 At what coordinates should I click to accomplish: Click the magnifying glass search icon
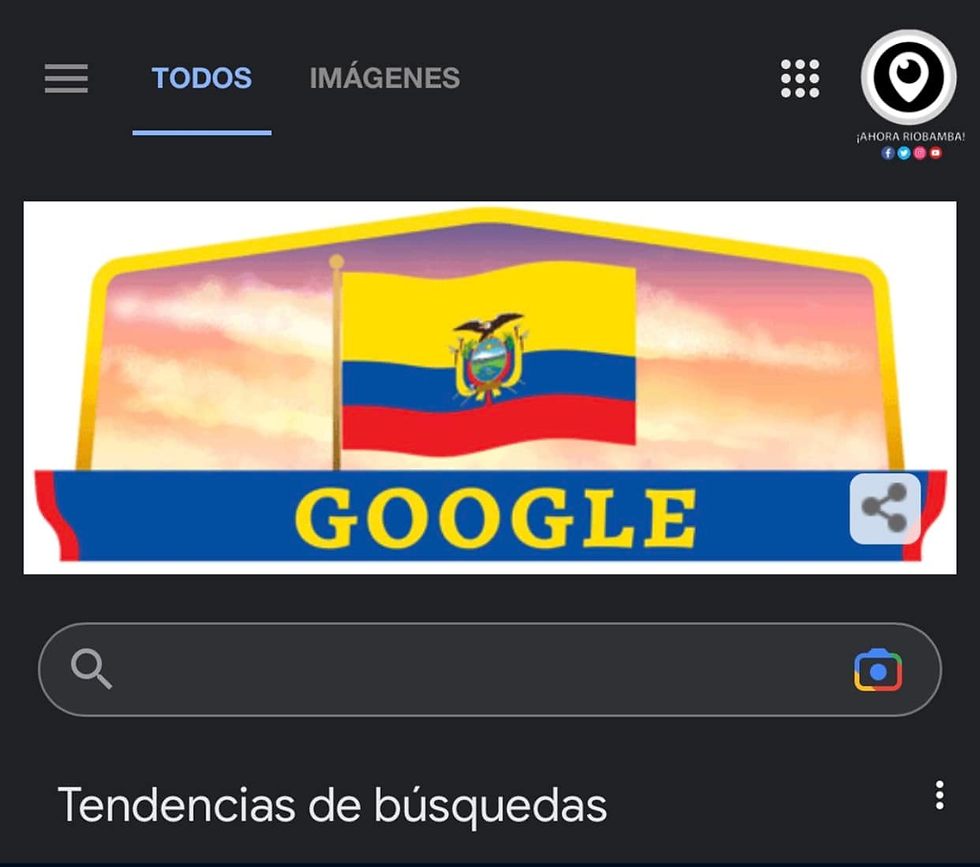[x=91, y=669]
